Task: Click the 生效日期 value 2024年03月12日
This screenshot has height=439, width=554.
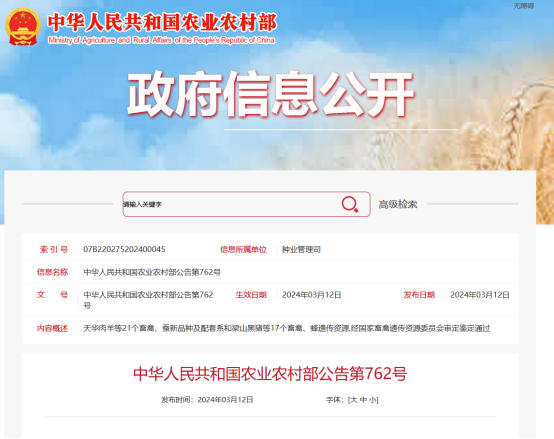Action: pyautogui.click(x=311, y=295)
